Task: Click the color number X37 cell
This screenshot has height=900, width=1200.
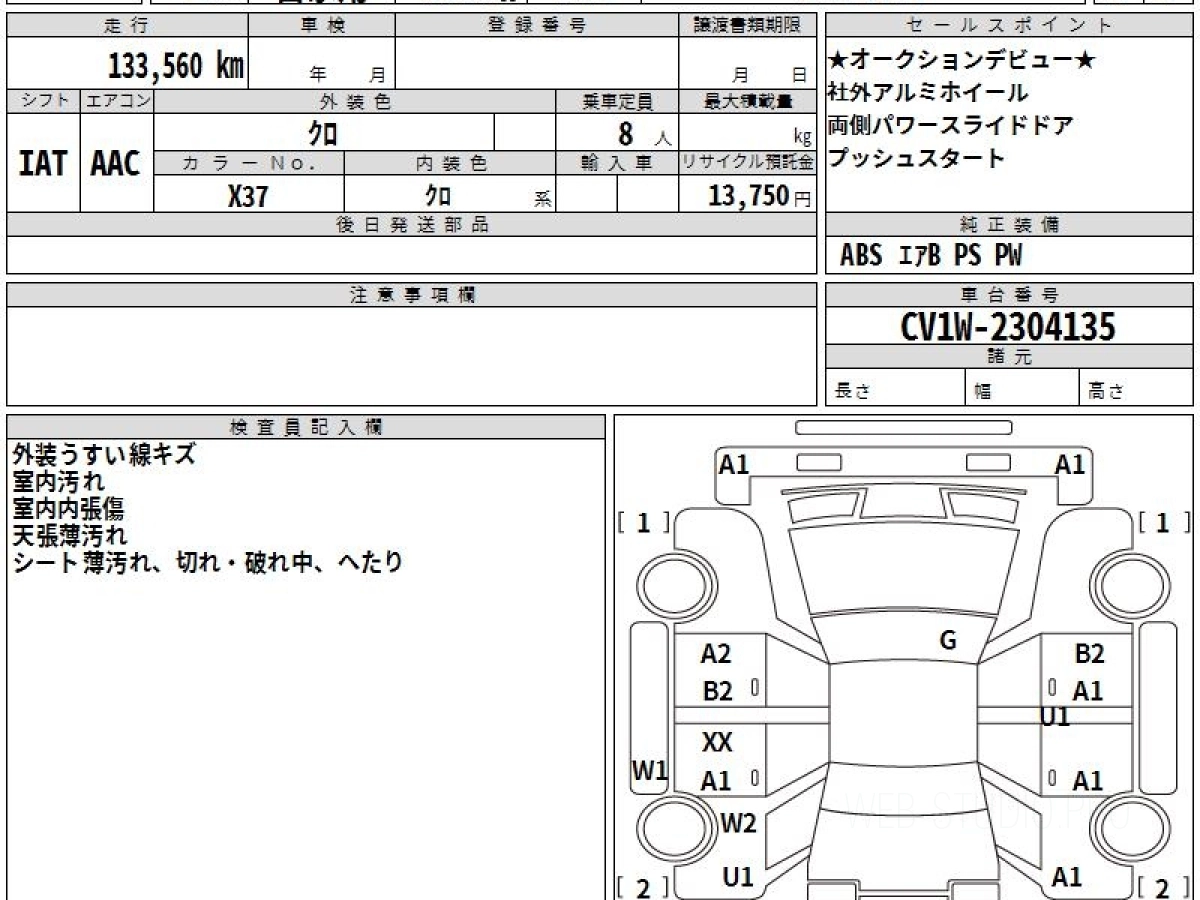Action: click(x=248, y=196)
